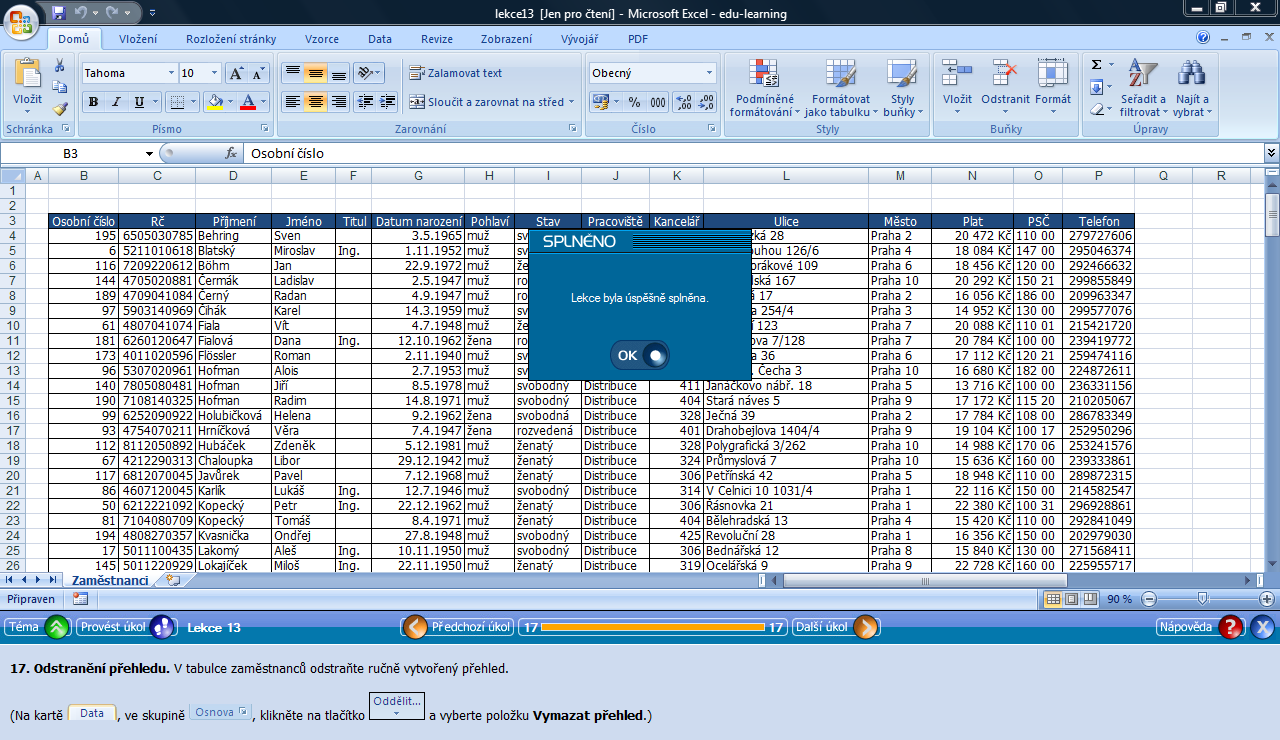Viewport: 1280px width, 740px height.
Task: Click the Increase Font Size icon
Action: (235, 74)
